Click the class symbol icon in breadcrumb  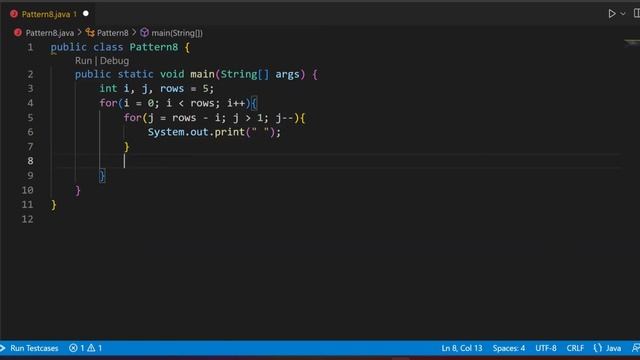[x=90, y=33]
